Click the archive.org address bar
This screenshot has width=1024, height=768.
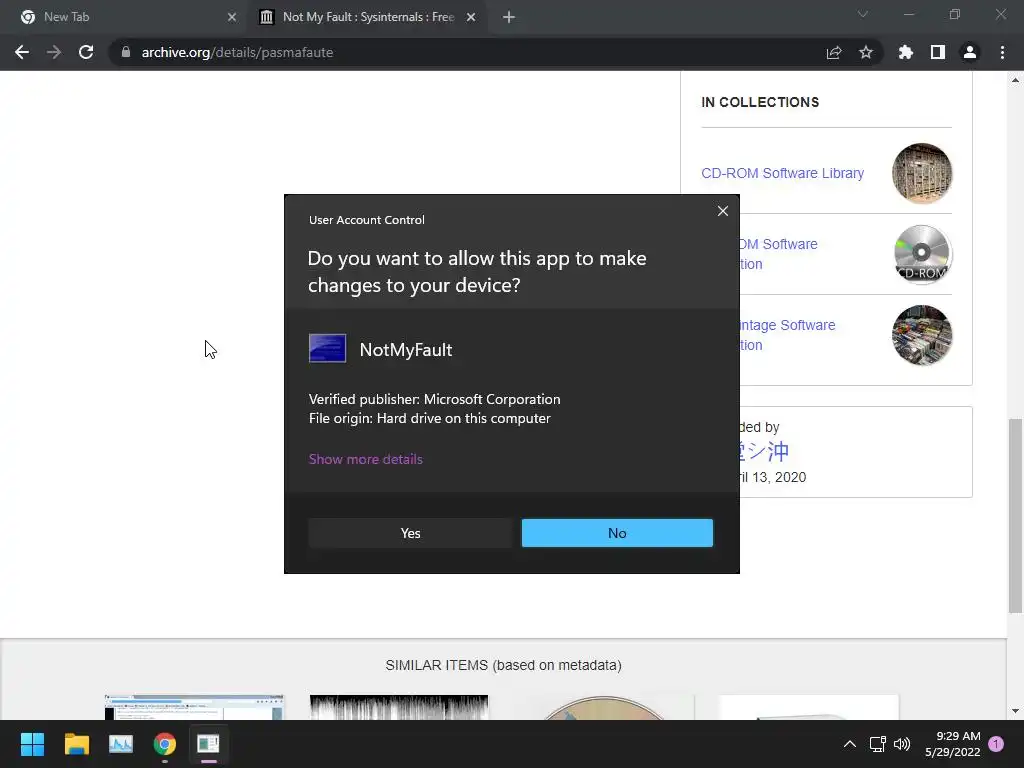click(464, 52)
